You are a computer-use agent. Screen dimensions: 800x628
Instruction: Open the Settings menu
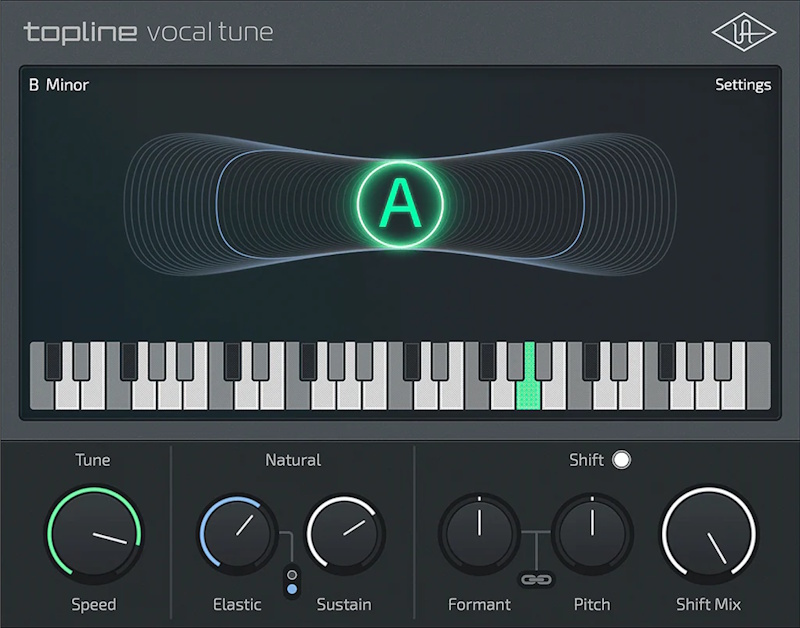[x=743, y=85]
